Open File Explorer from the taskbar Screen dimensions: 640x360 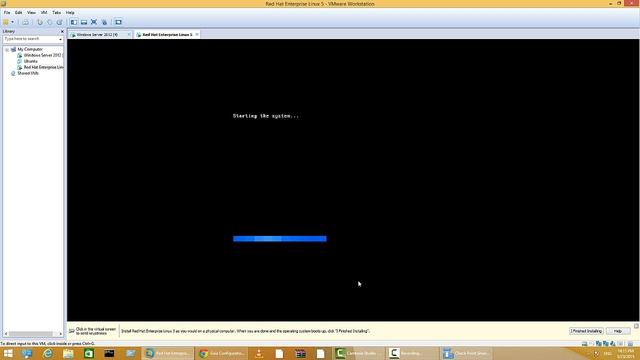68,353
